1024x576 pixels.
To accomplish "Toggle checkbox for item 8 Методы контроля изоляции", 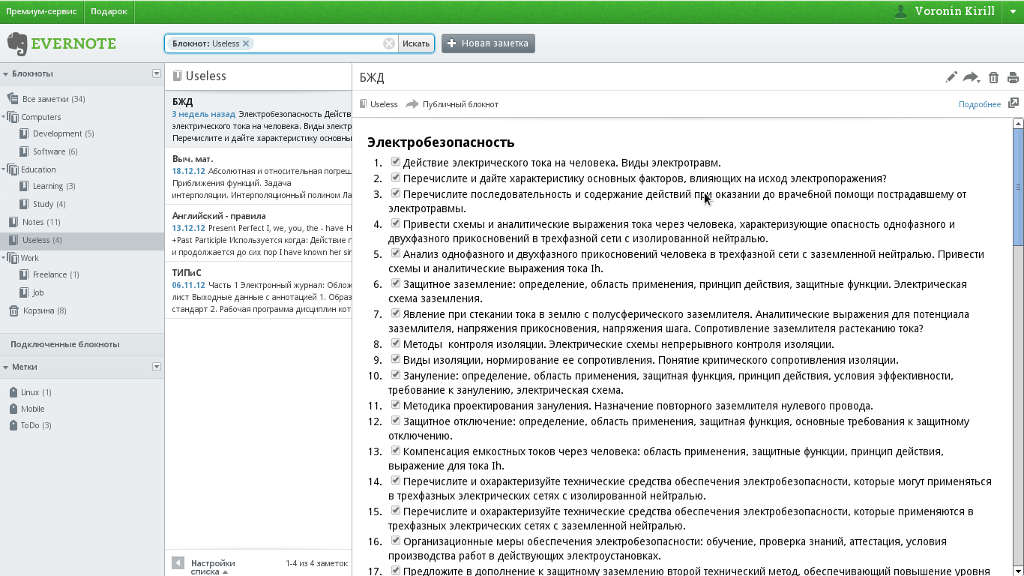I will 395,343.
